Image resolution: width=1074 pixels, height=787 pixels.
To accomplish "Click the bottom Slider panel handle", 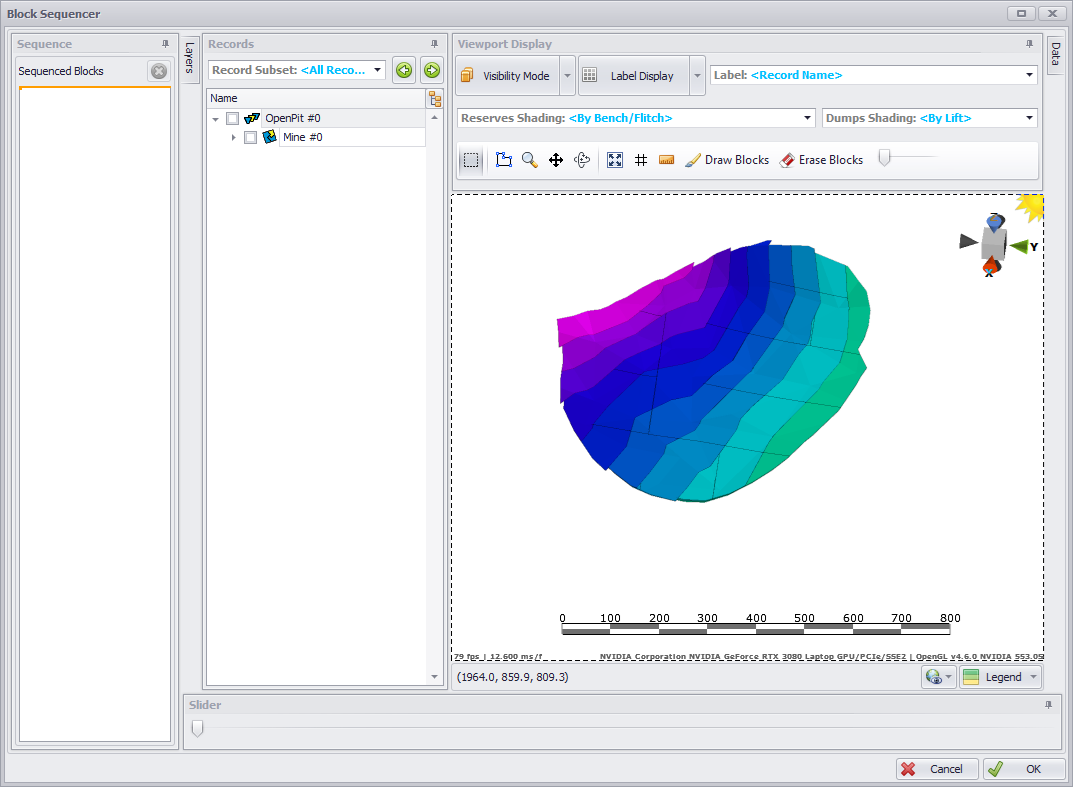I will coord(197,729).
